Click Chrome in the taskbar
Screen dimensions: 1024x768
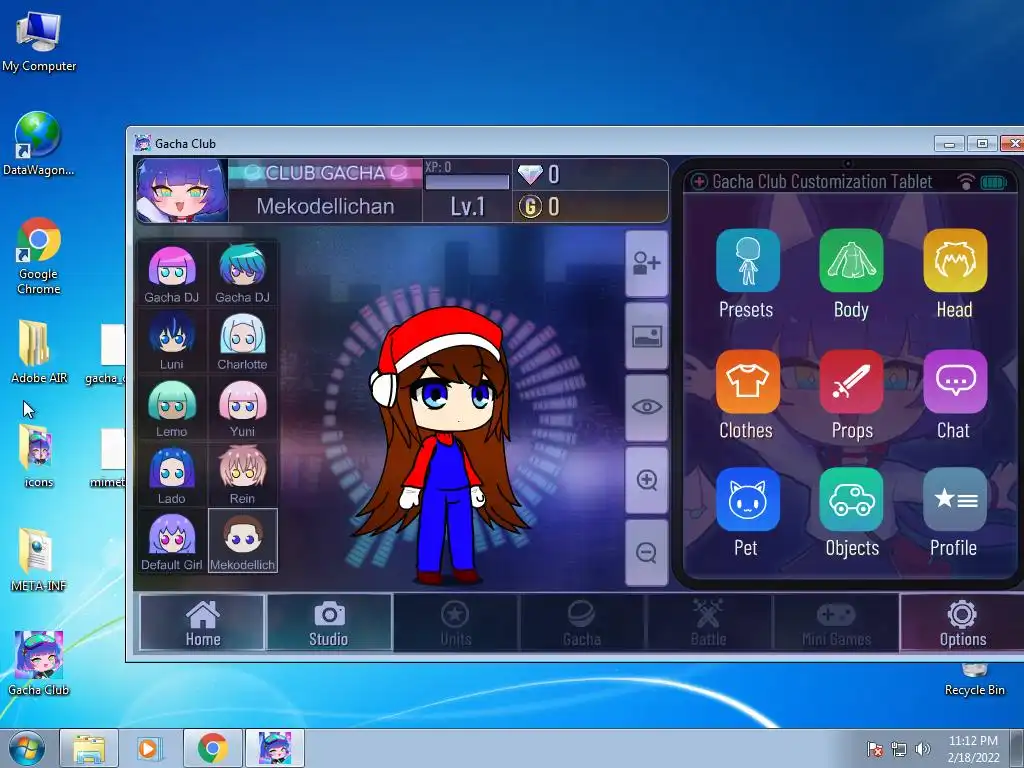pos(212,748)
